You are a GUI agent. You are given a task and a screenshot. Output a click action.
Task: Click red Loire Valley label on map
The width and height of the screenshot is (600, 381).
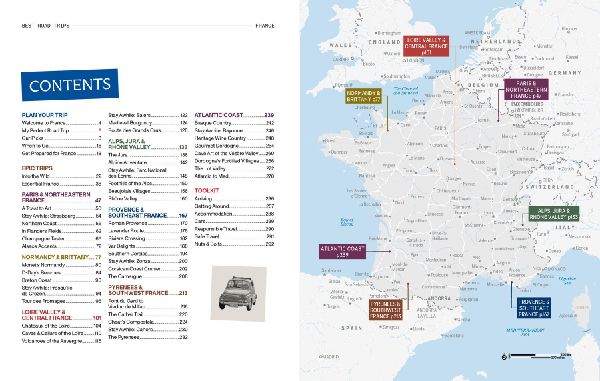pos(426,46)
